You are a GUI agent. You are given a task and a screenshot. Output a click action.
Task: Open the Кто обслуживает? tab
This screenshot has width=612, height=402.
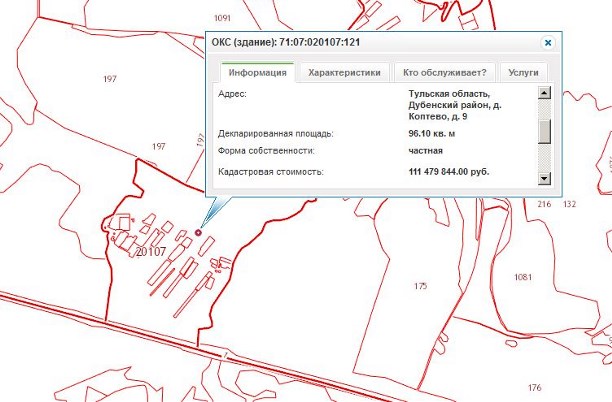444,73
